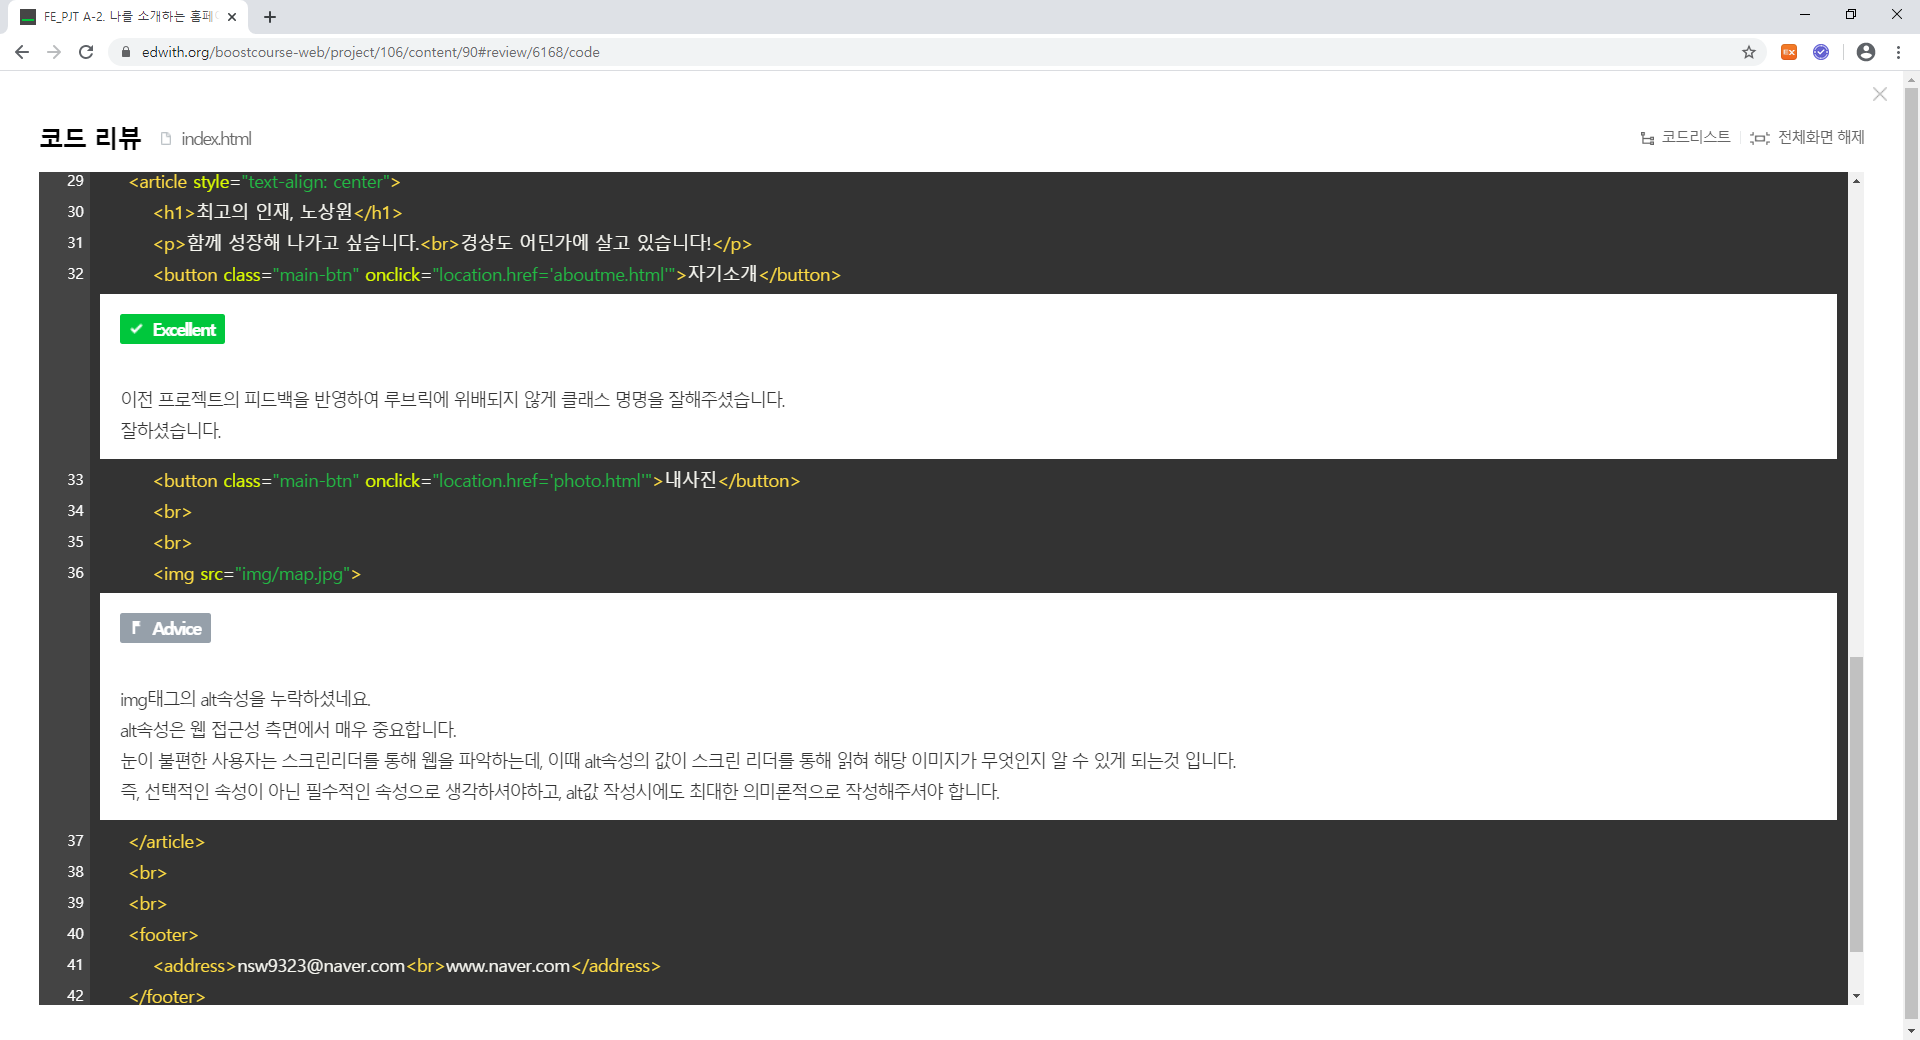Click the closing article tag line
This screenshot has height=1040, width=1920.
point(167,841)
